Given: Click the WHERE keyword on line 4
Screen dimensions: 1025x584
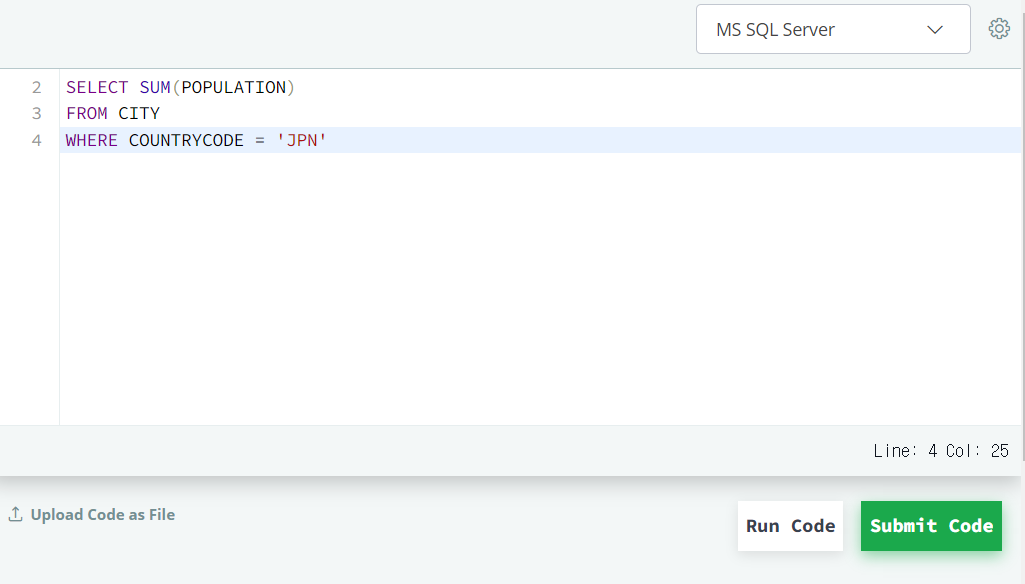Looking at the screenshot, I should pos(92,141).
